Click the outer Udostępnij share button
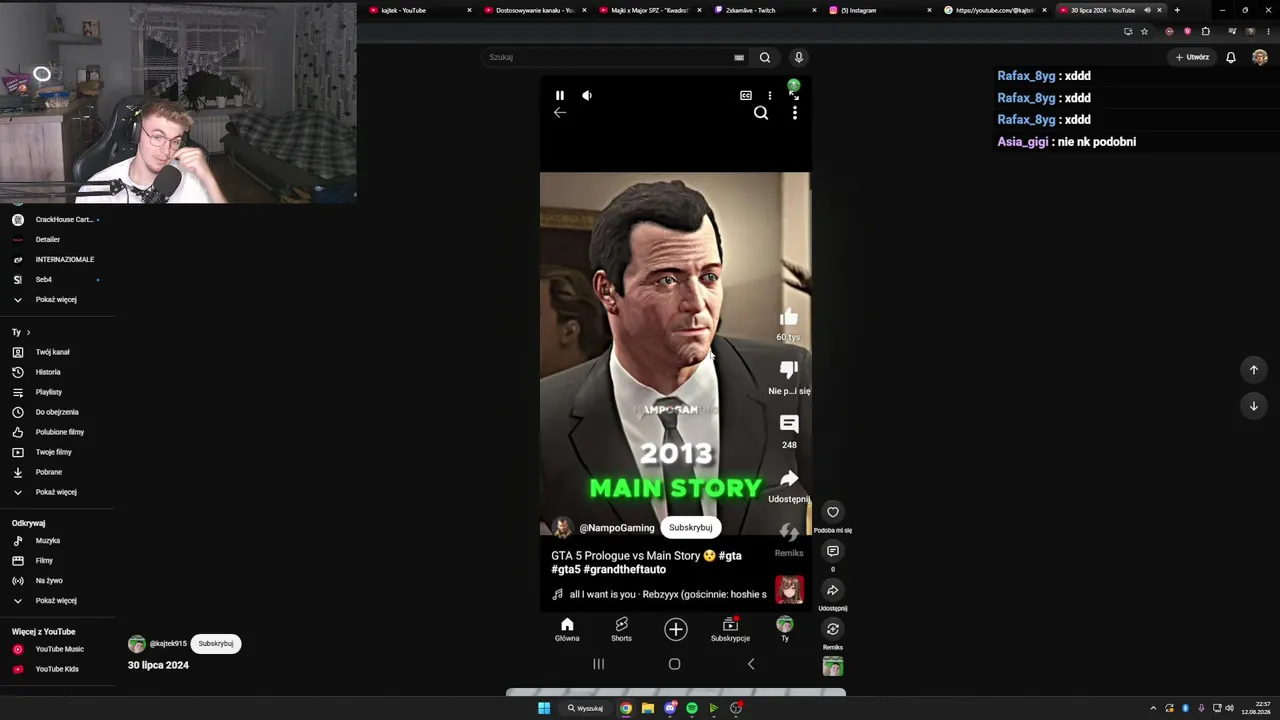This screenshot has width=1280, height=720. tap(832, 590)
